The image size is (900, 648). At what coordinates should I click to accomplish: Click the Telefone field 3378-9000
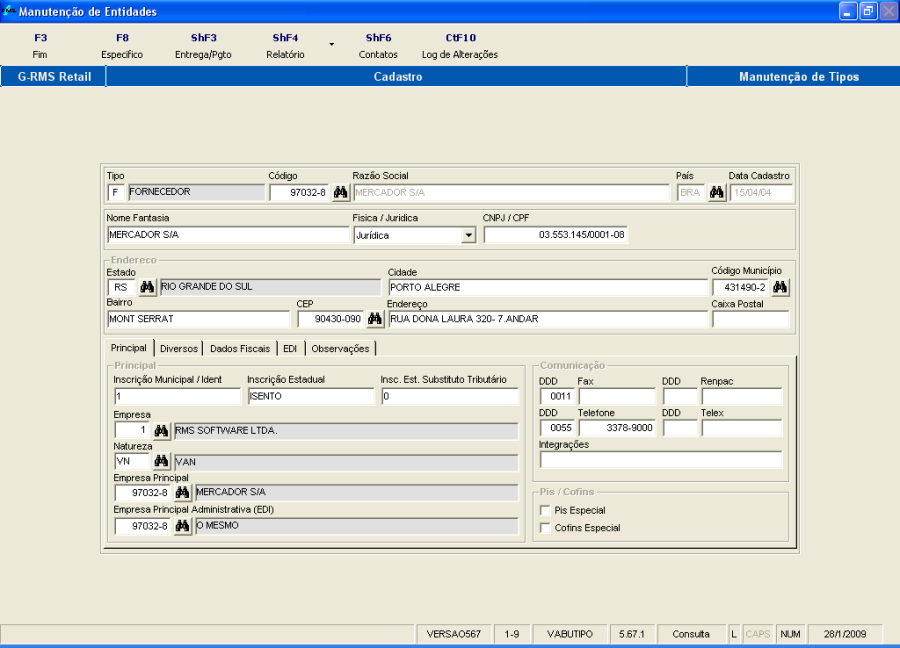coord(617,428)
